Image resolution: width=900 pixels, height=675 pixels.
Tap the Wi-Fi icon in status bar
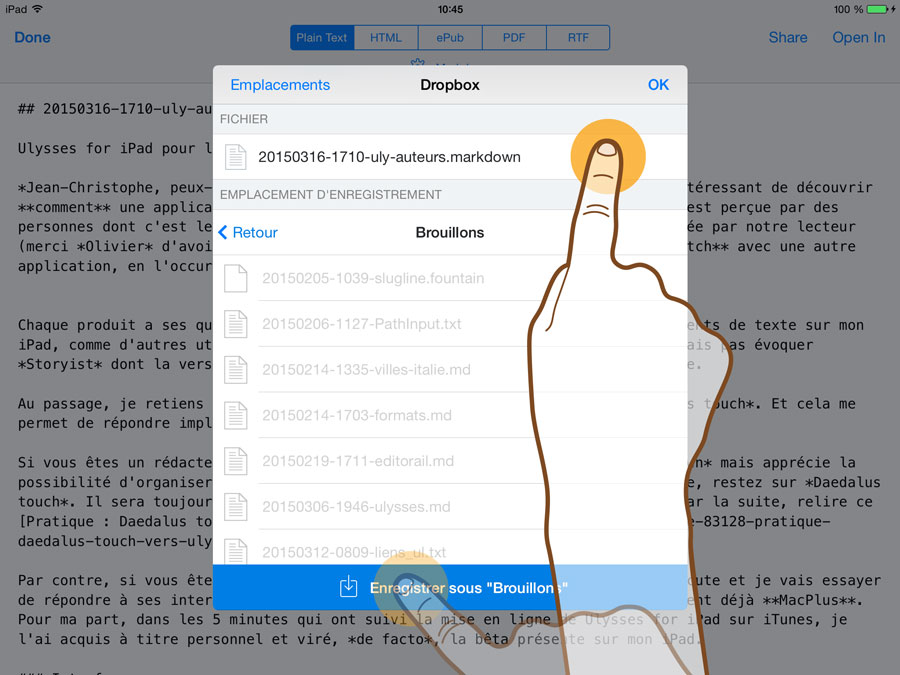point(38,9)
